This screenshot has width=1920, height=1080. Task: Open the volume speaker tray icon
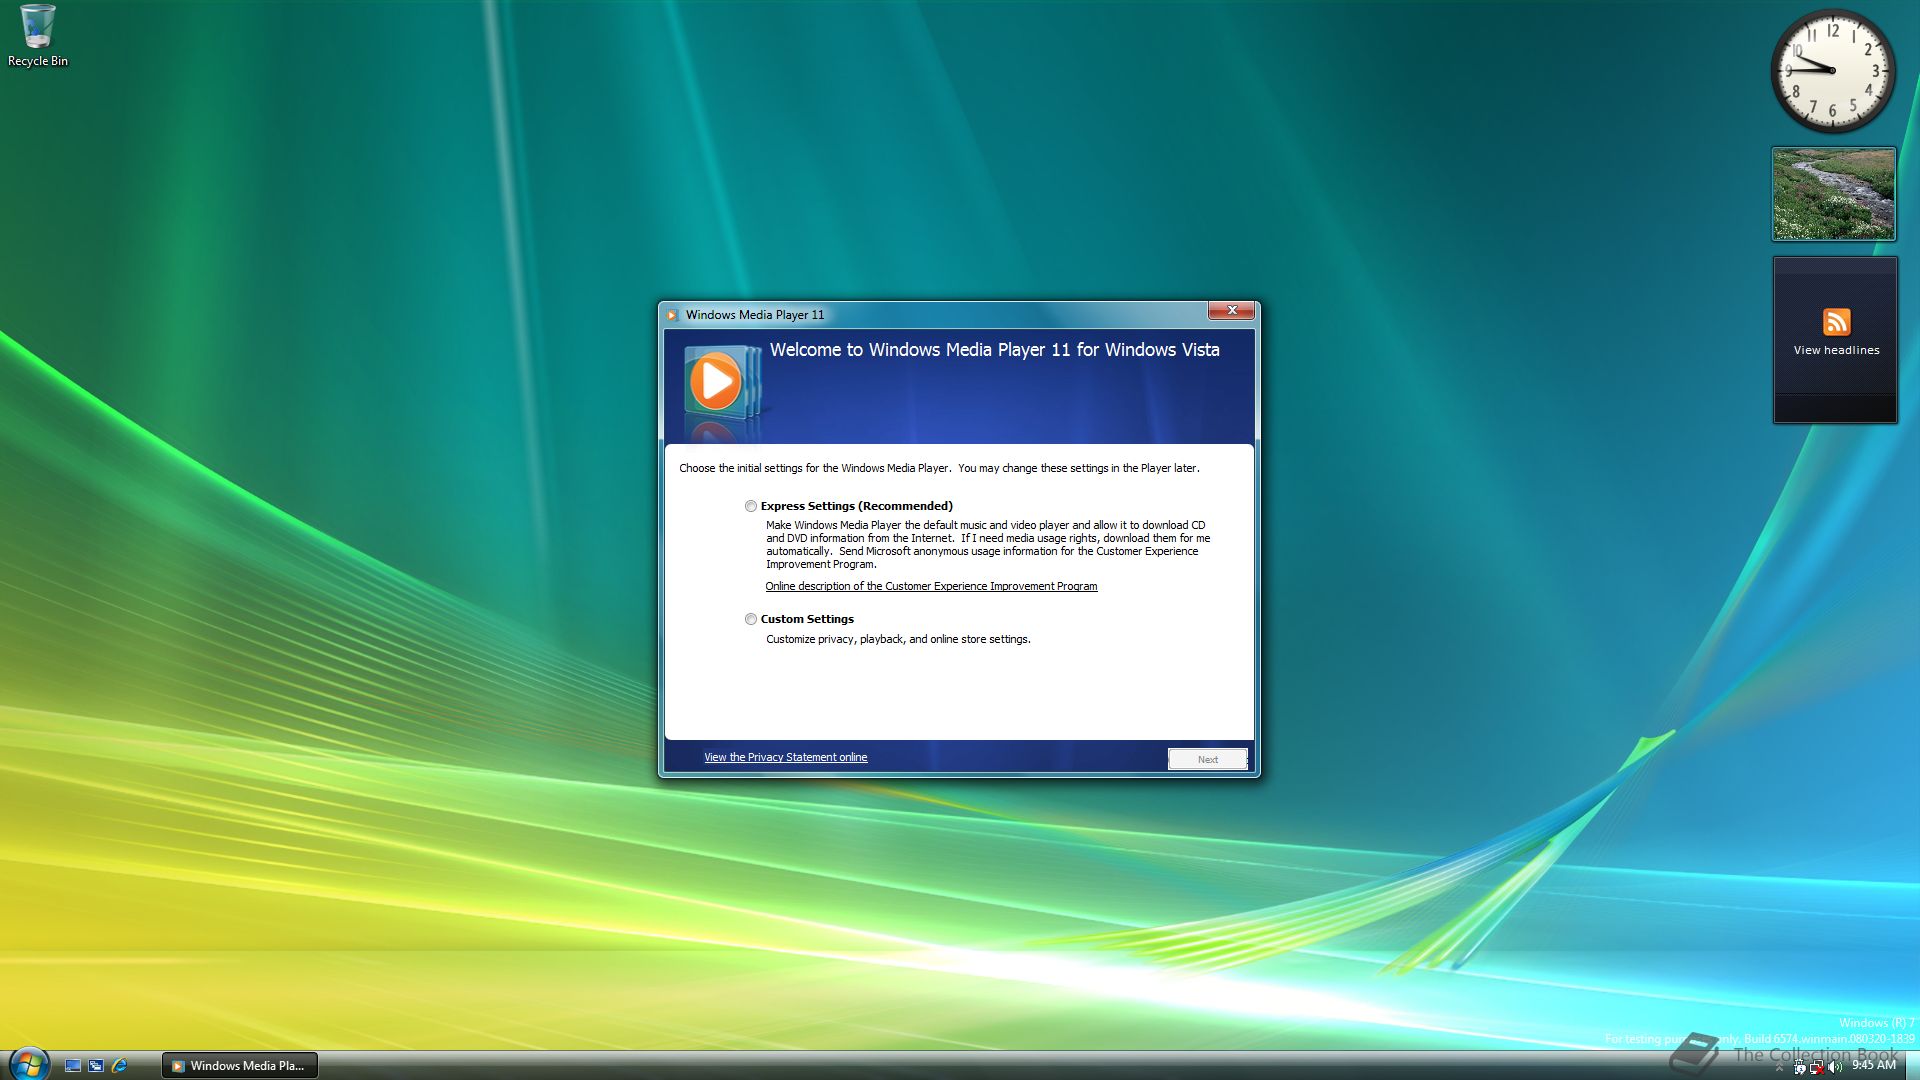(1835, 1067)
